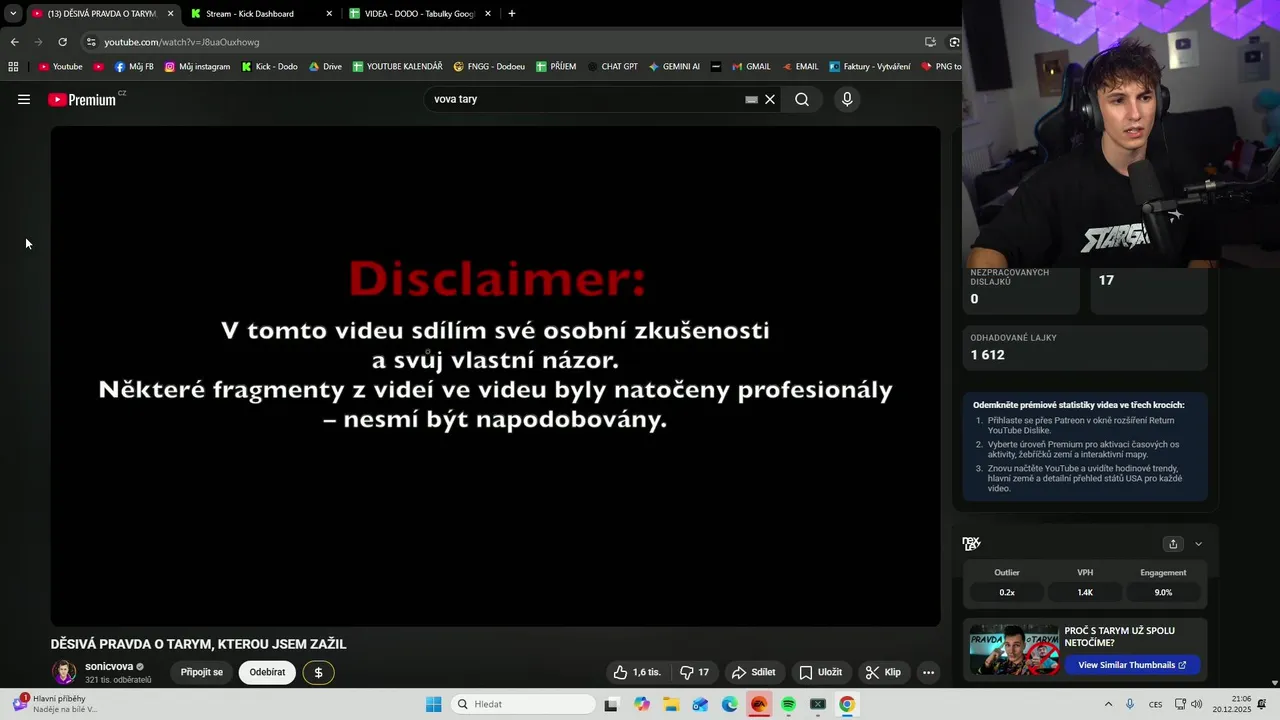Show hidden system tray icons

1109,704
